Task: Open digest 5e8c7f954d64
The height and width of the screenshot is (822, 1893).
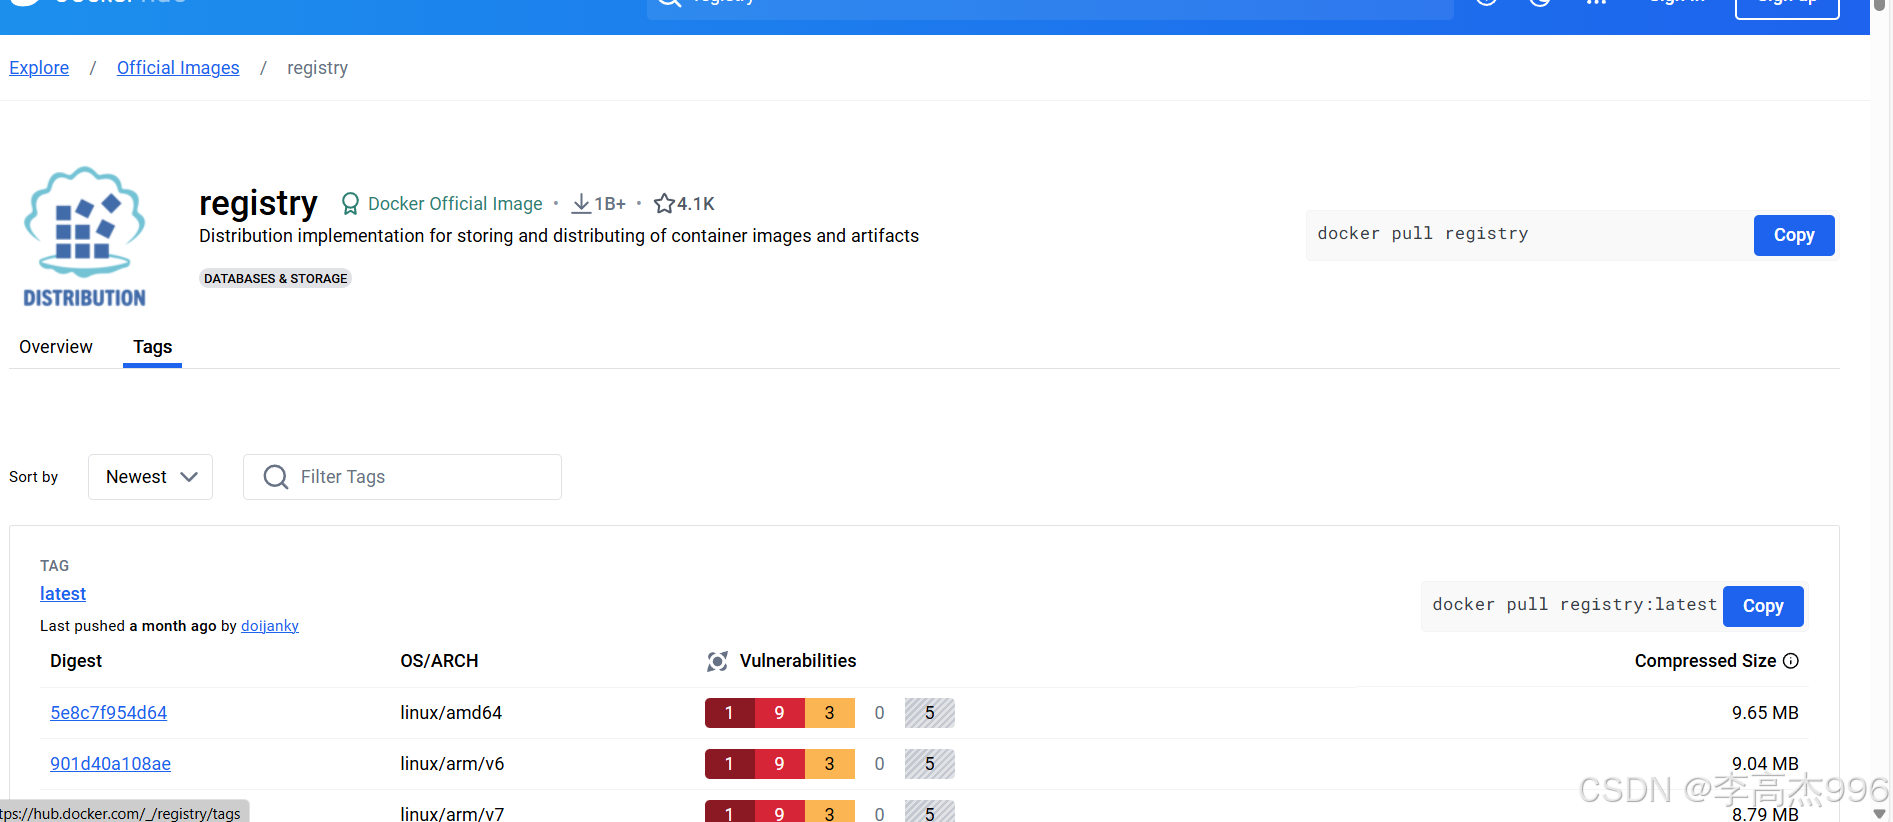Action: (109, 713)
